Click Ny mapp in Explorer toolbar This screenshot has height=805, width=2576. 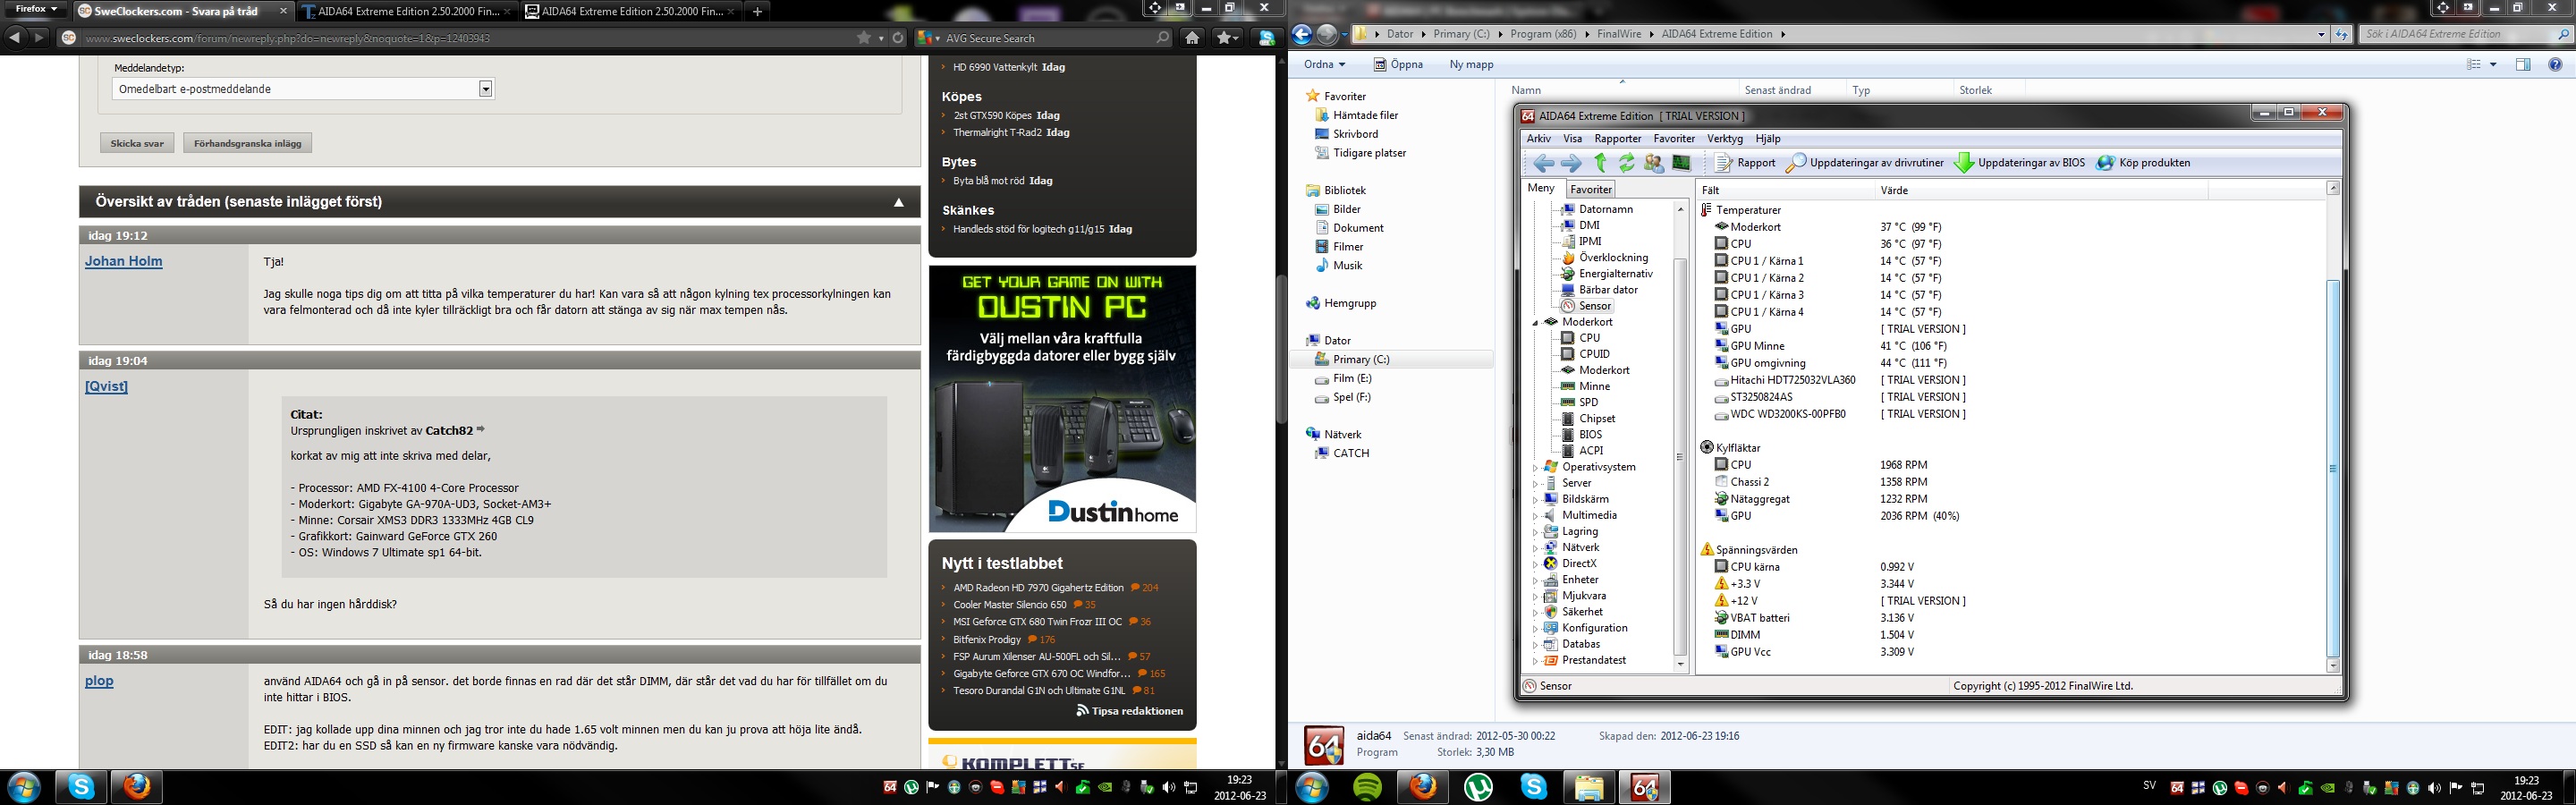1471,64
